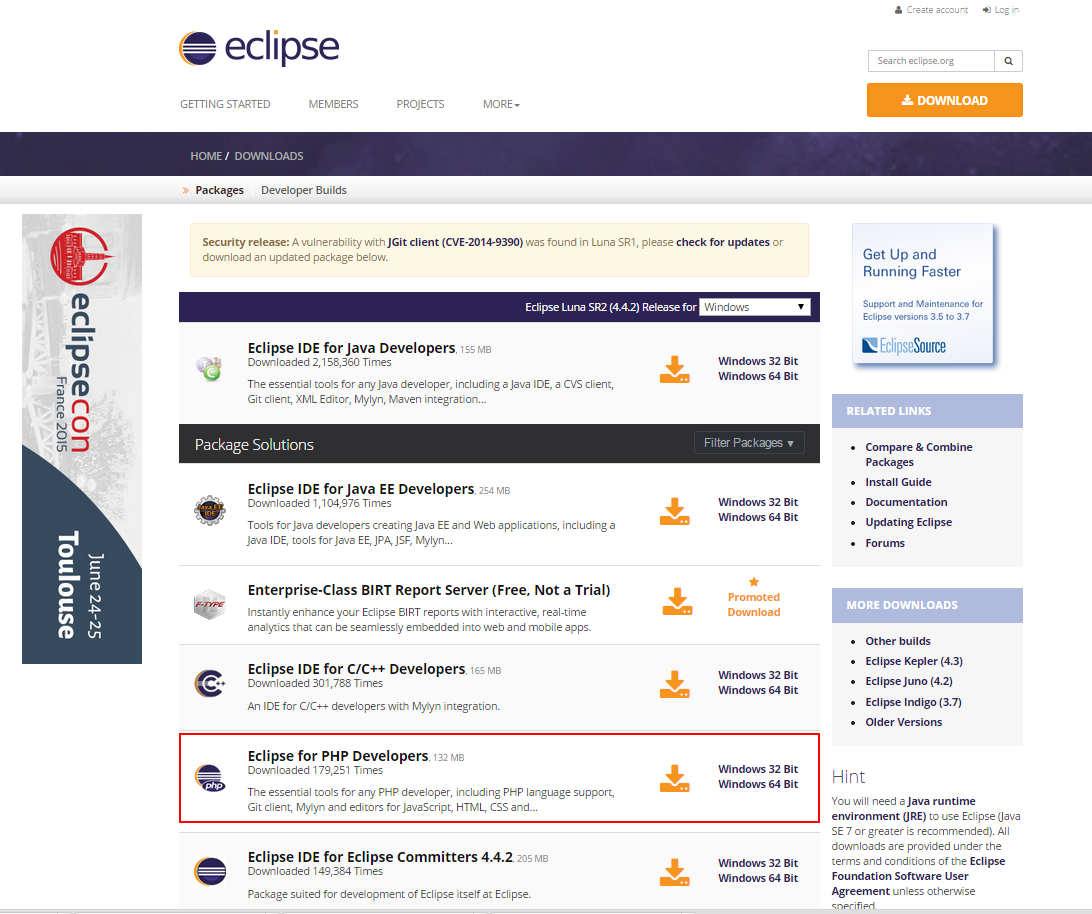Open Enterprise-Class BIRT Report Server title
1092x914 pixels.
(x=429, y=590)
